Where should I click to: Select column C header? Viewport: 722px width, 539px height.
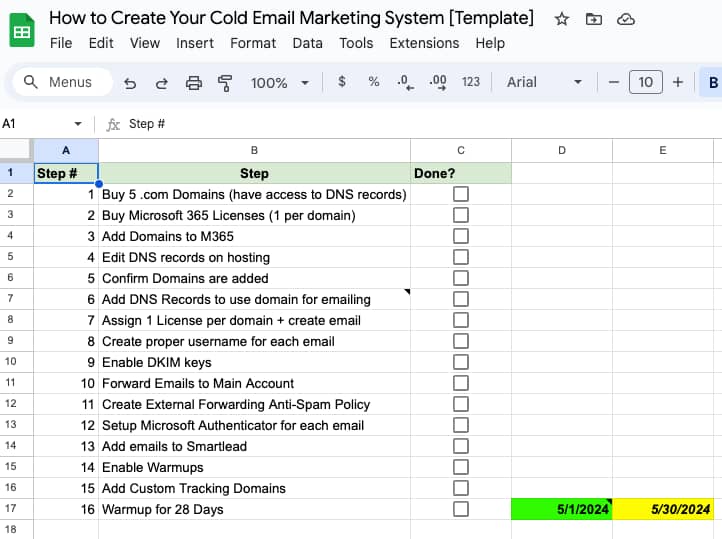tap(461, 151)
